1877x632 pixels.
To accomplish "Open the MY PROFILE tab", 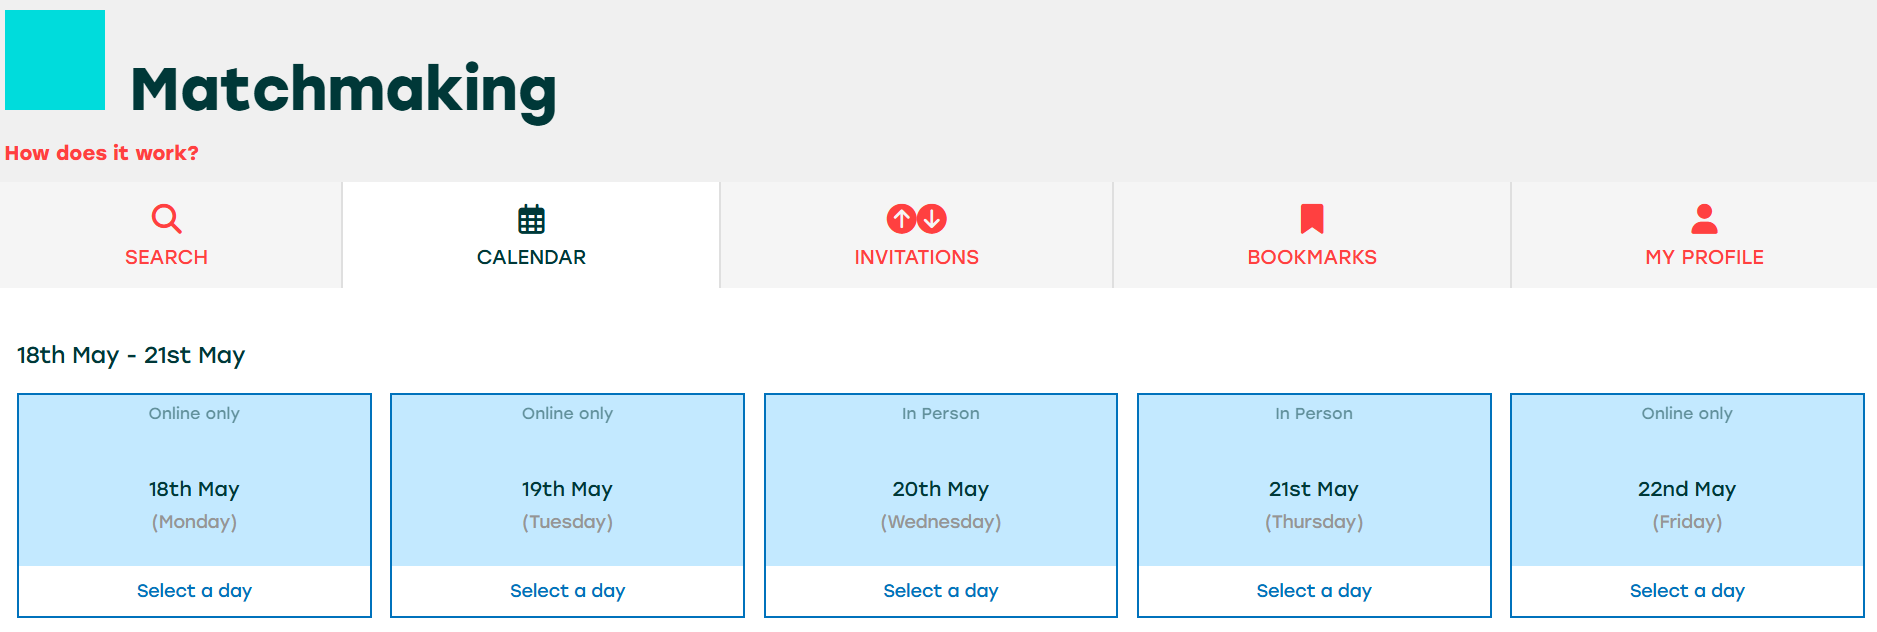I will [x=1704, y=257].
